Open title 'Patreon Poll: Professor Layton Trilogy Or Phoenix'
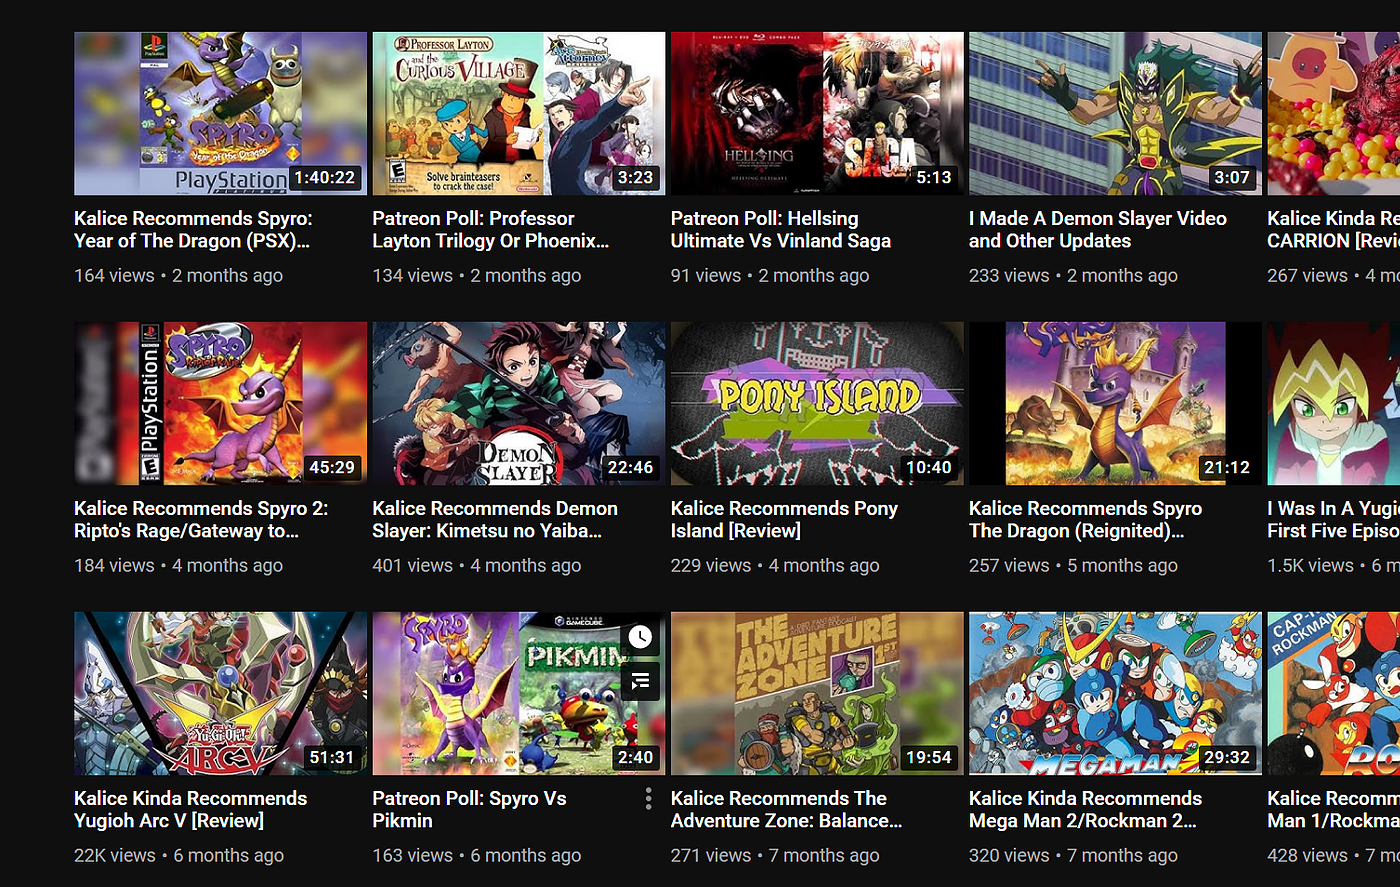 (x=491, y=229)
